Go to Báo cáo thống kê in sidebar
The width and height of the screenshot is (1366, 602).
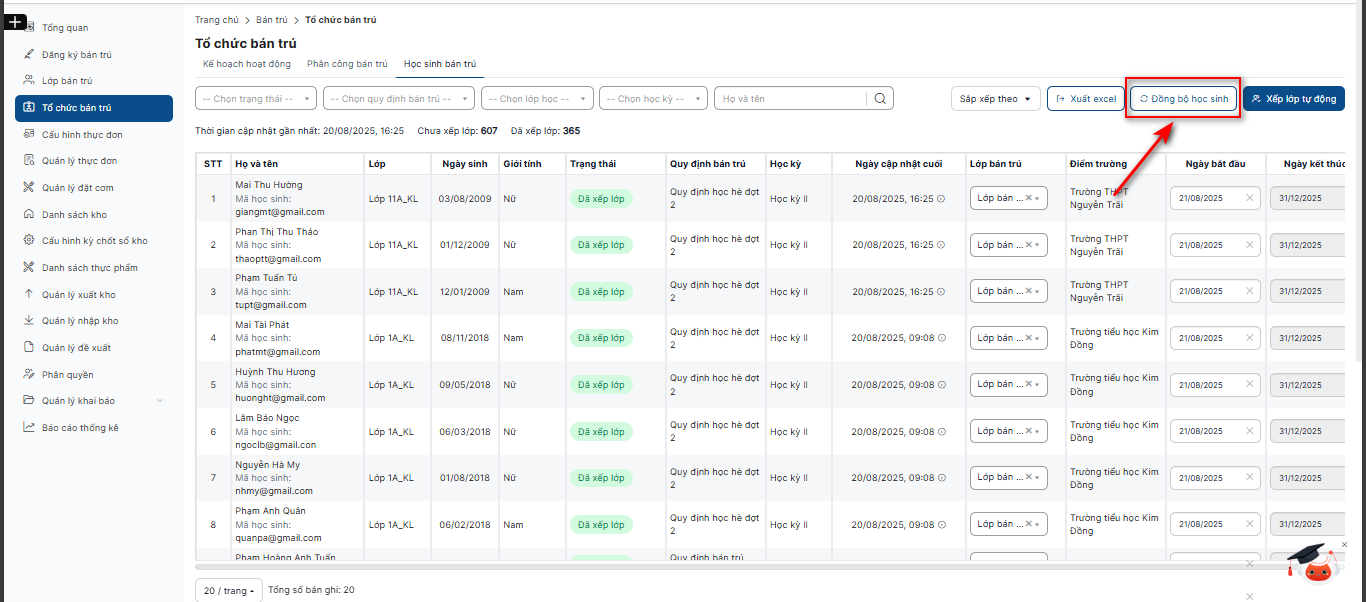[80, 428]
